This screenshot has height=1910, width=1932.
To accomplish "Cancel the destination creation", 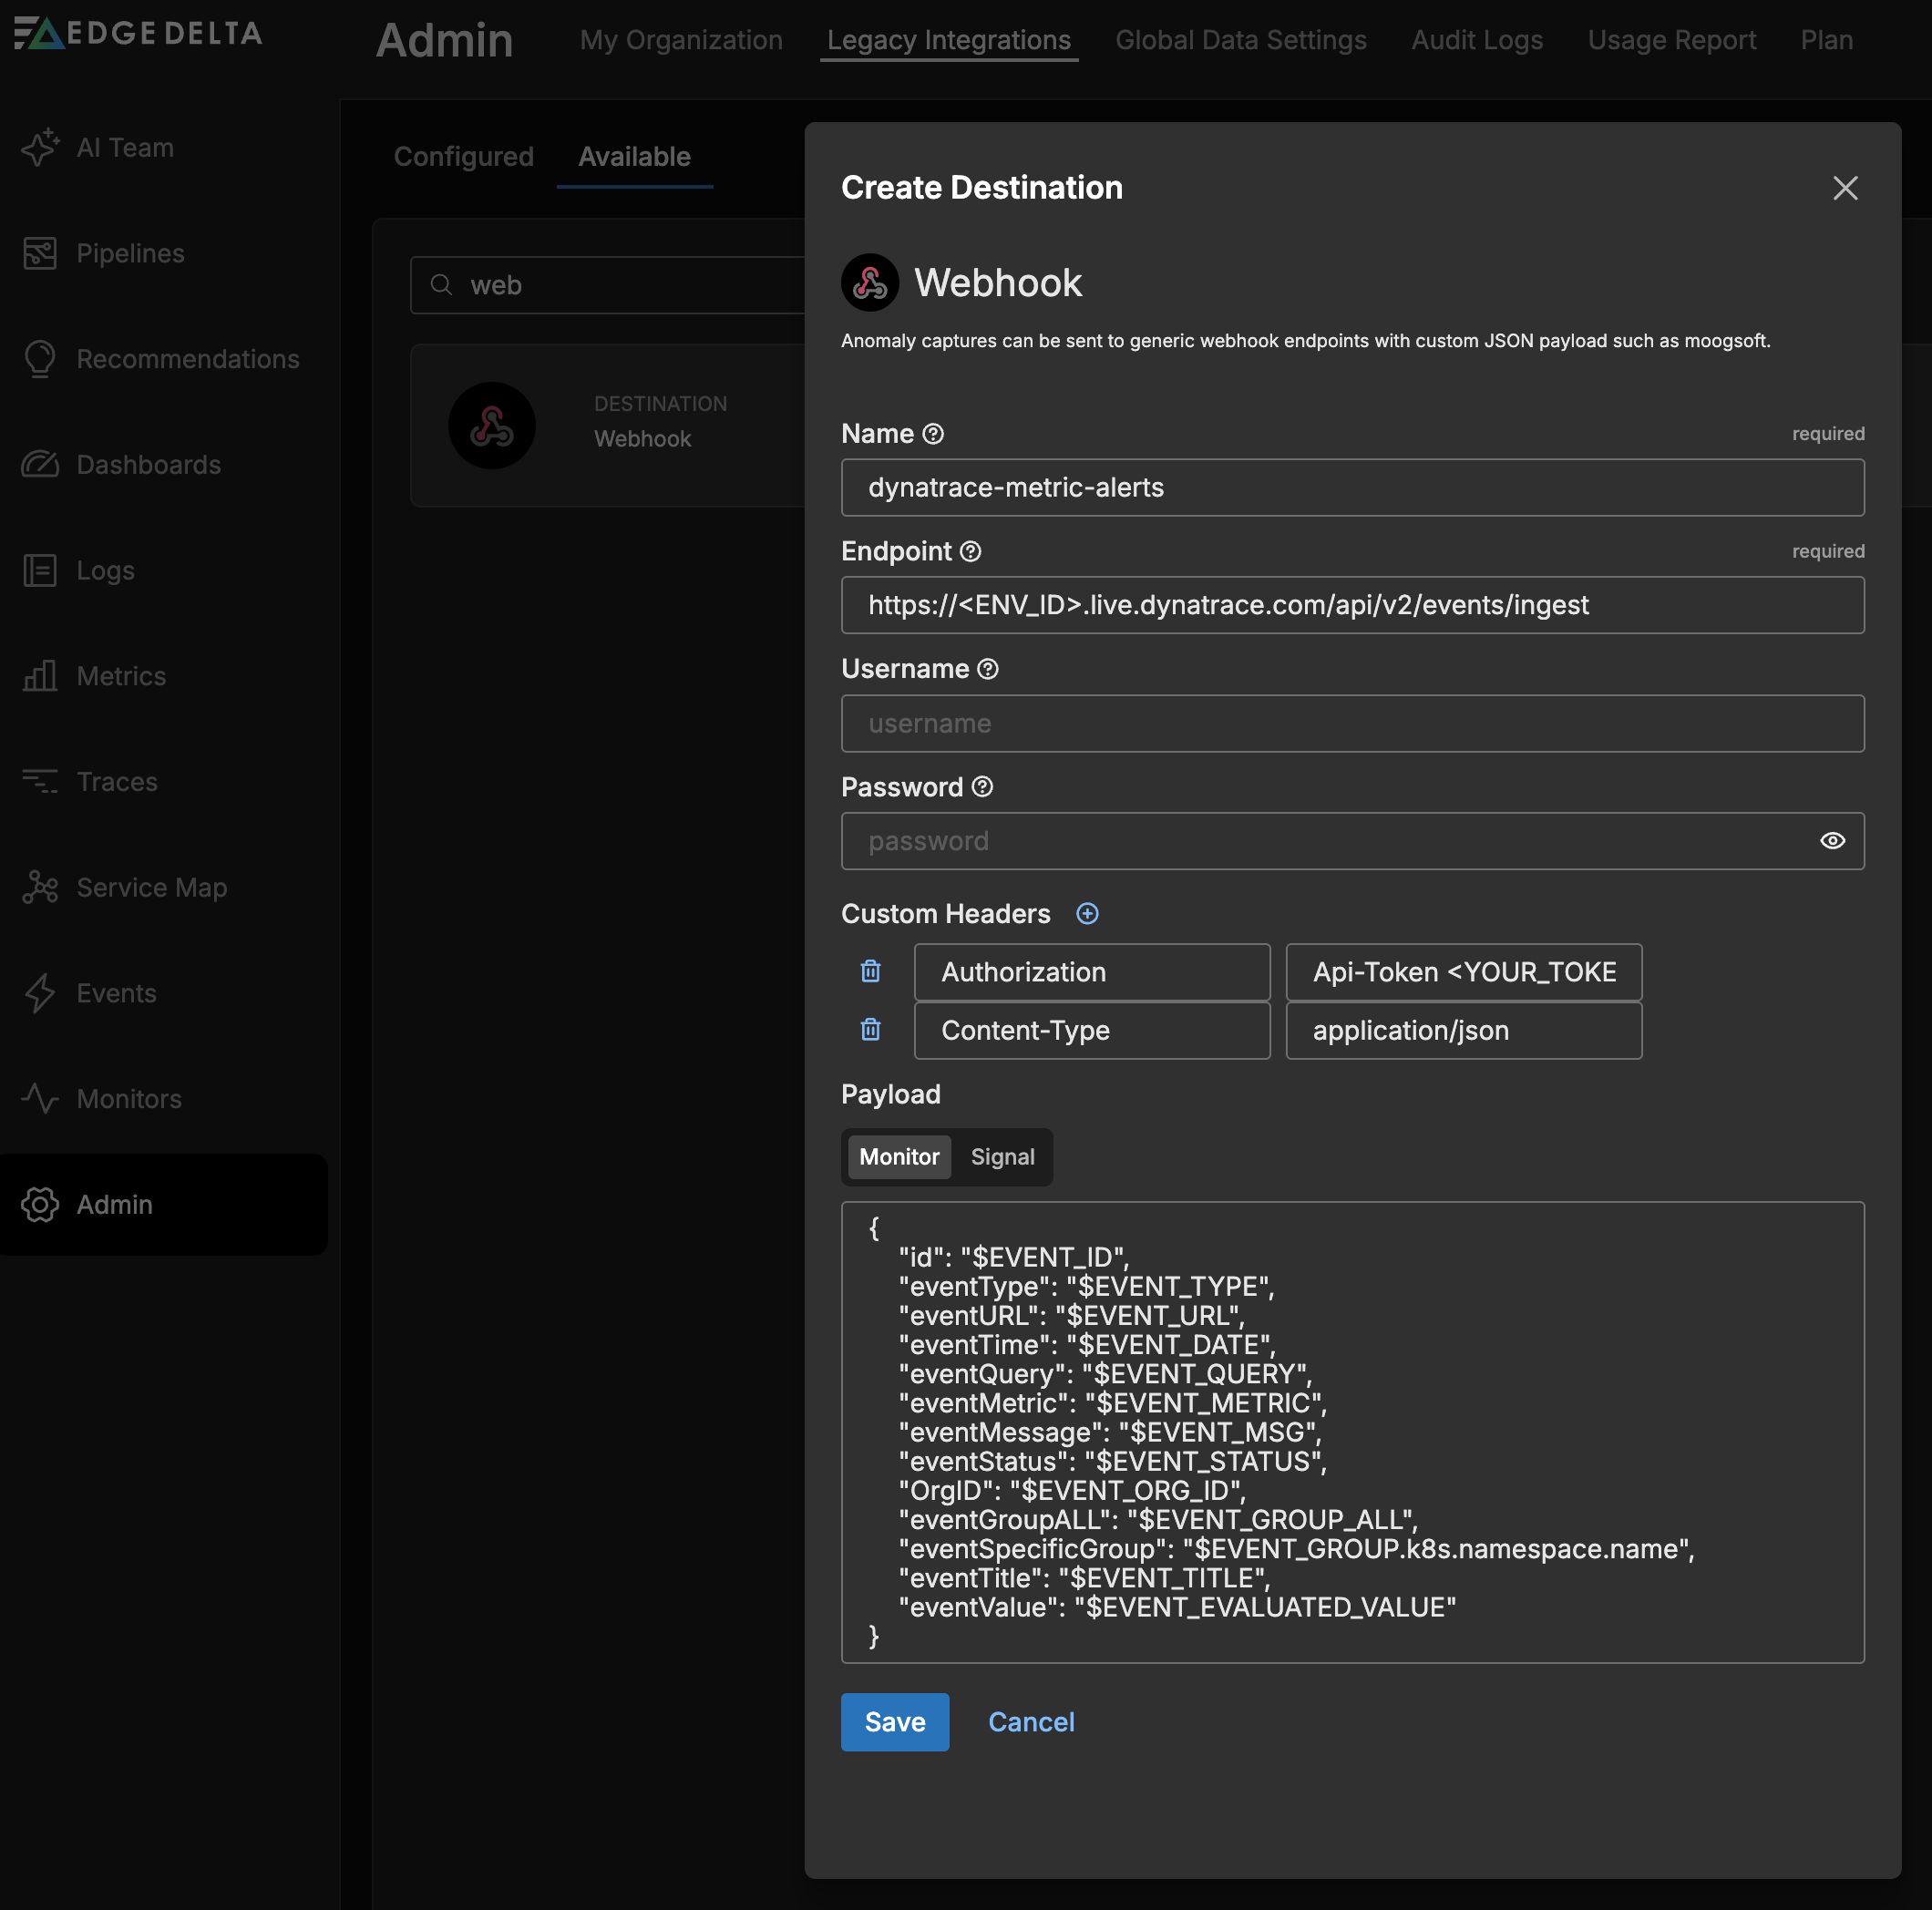I will [x=1031, y=1722].
